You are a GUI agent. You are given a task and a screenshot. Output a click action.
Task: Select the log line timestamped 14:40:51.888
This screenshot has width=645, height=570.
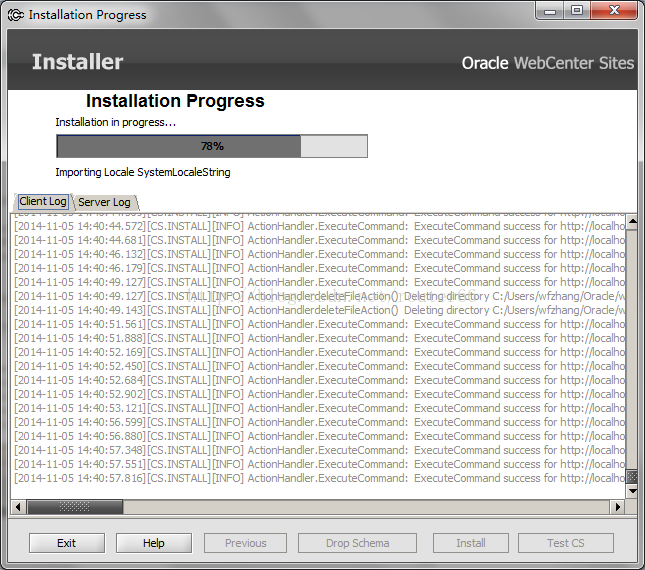coord(319,338)
